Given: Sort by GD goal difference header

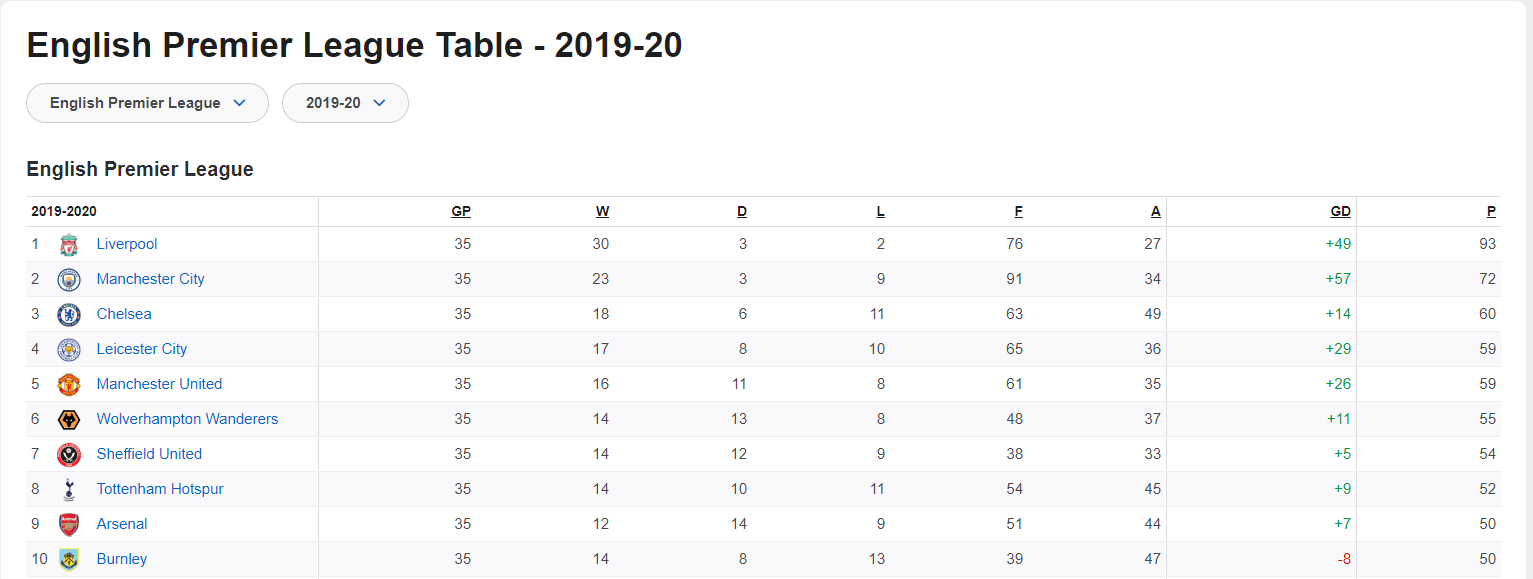Looking at the screenshot, I should [x=1340, y=211].
